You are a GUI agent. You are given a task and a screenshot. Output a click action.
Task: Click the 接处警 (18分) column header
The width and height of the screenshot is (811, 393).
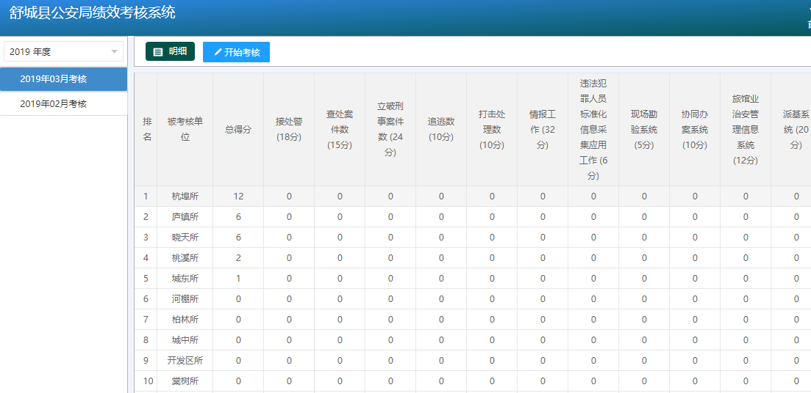(289, 130)
